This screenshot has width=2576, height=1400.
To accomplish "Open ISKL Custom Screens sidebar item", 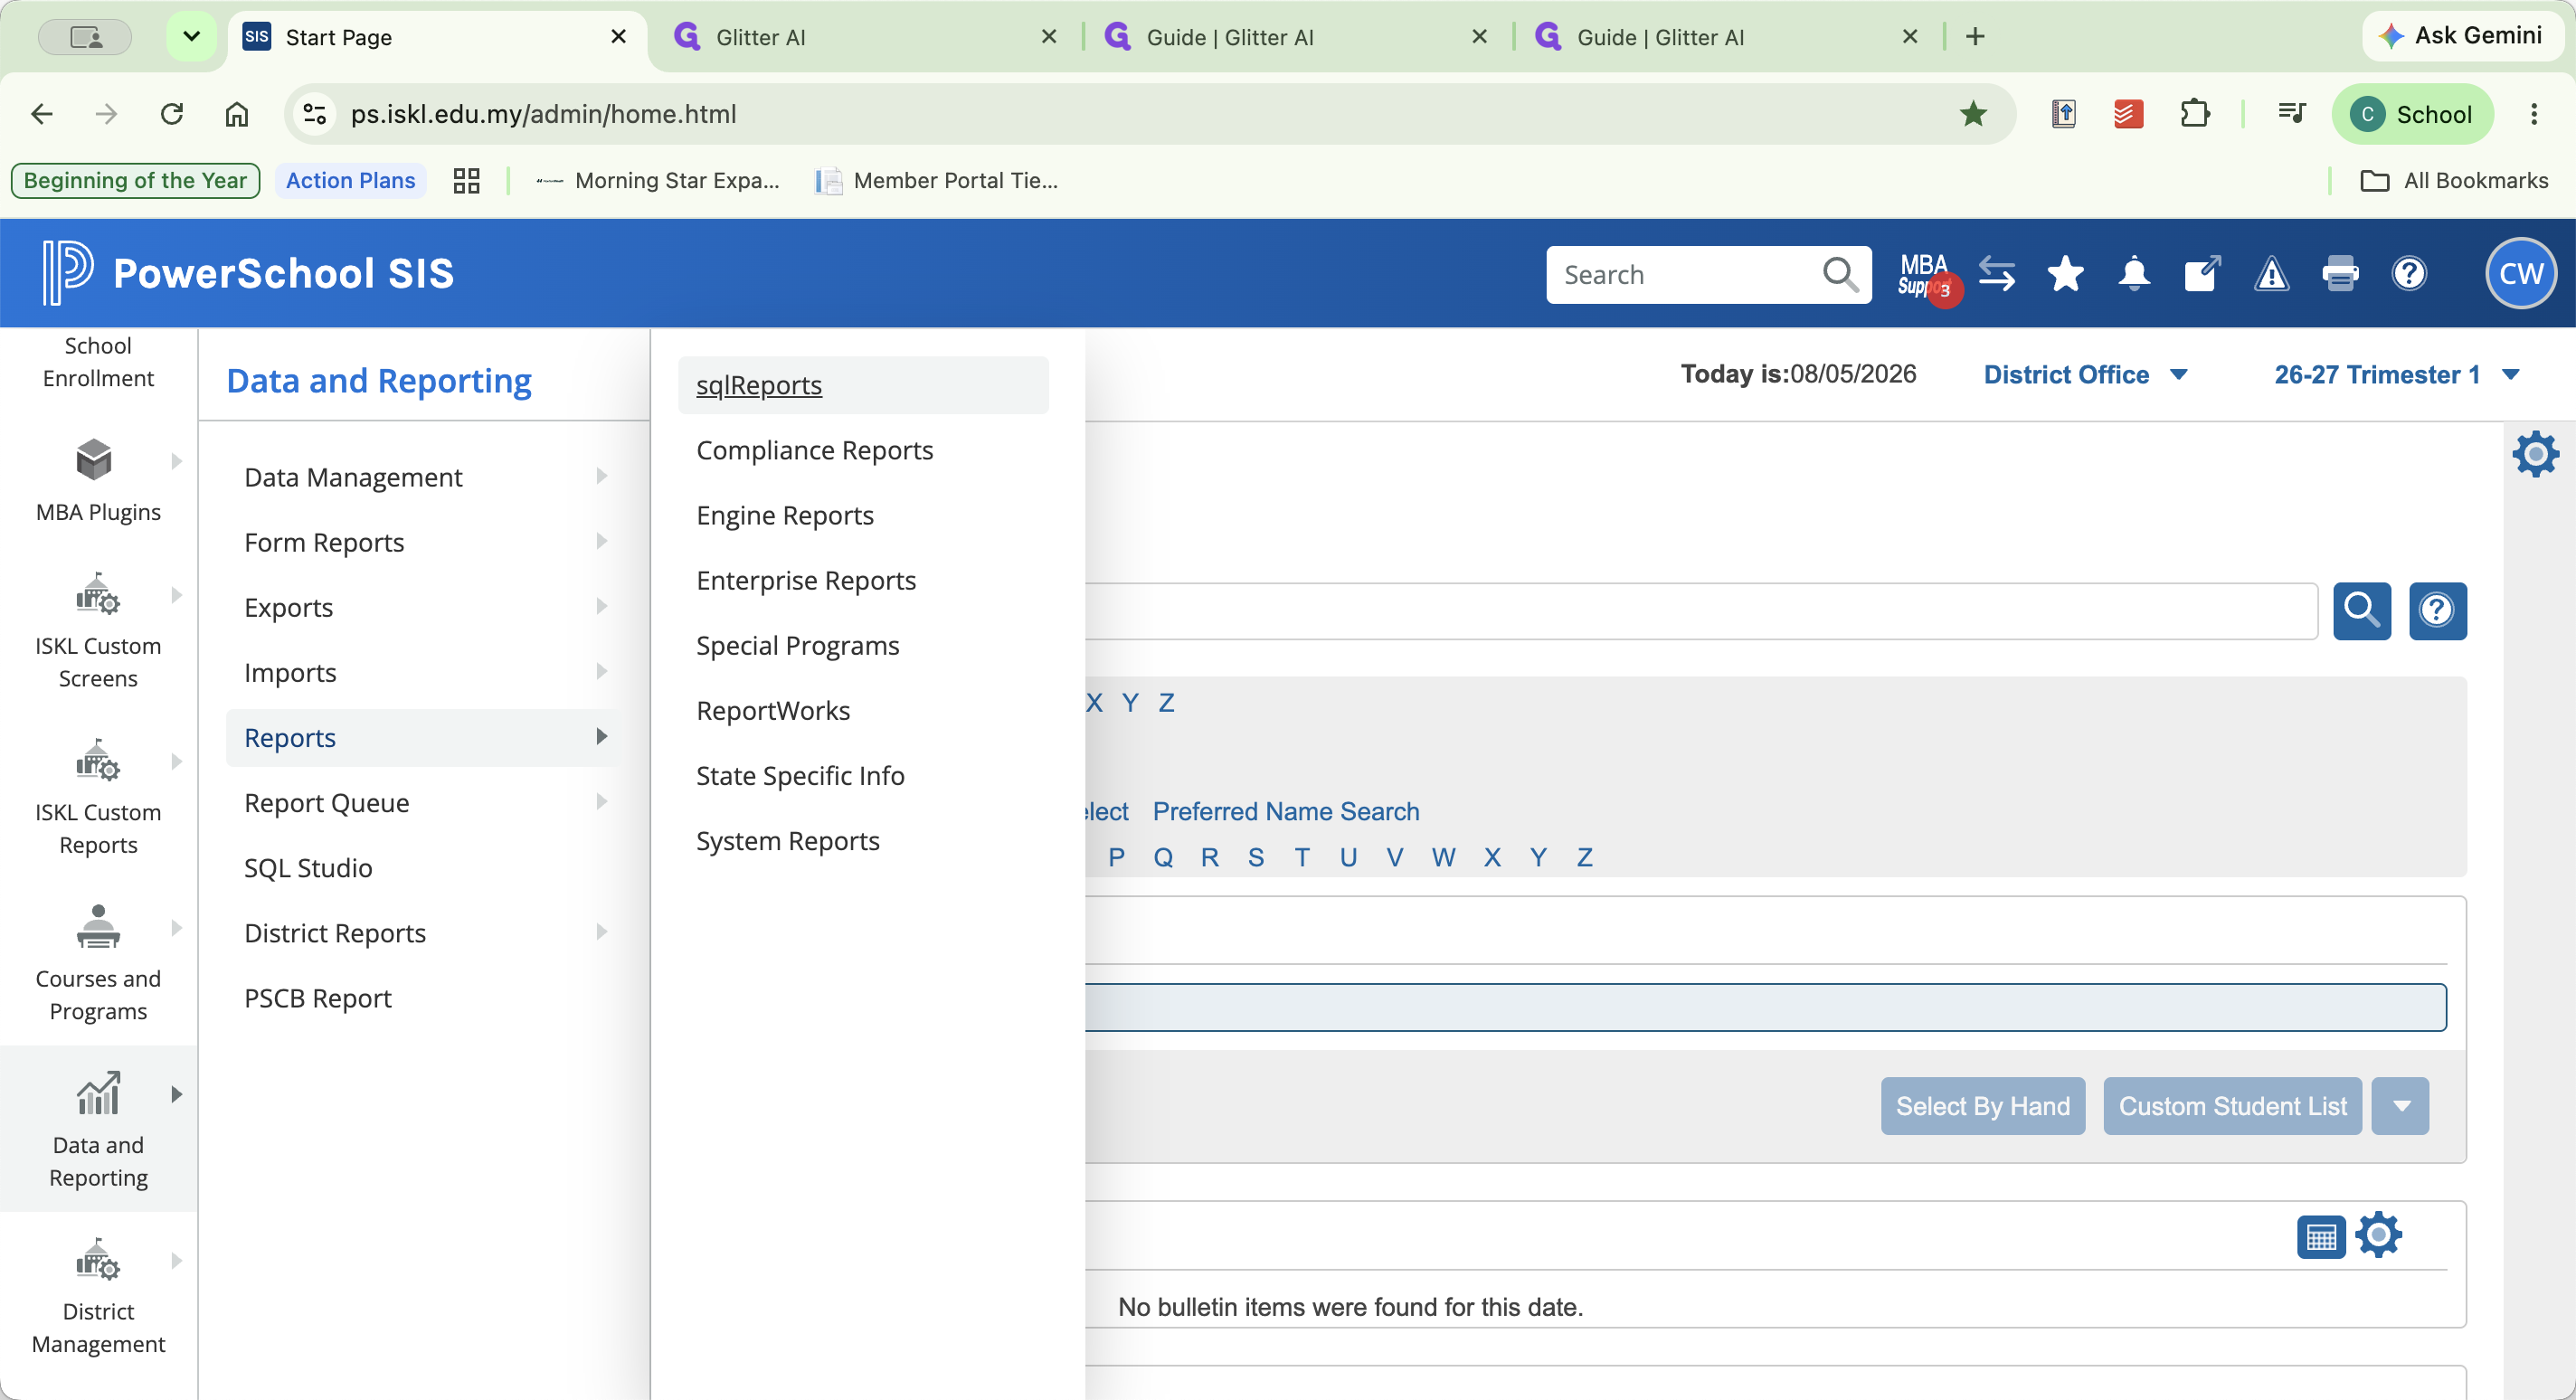I will 98,630.
